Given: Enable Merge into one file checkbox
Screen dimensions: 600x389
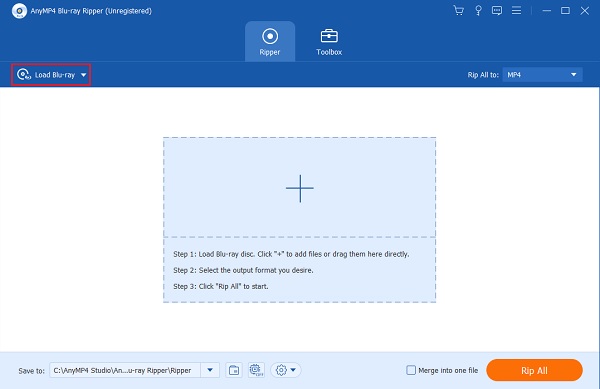Looking at the screenshot, I should pyautogui.click(x=411, y=370).
